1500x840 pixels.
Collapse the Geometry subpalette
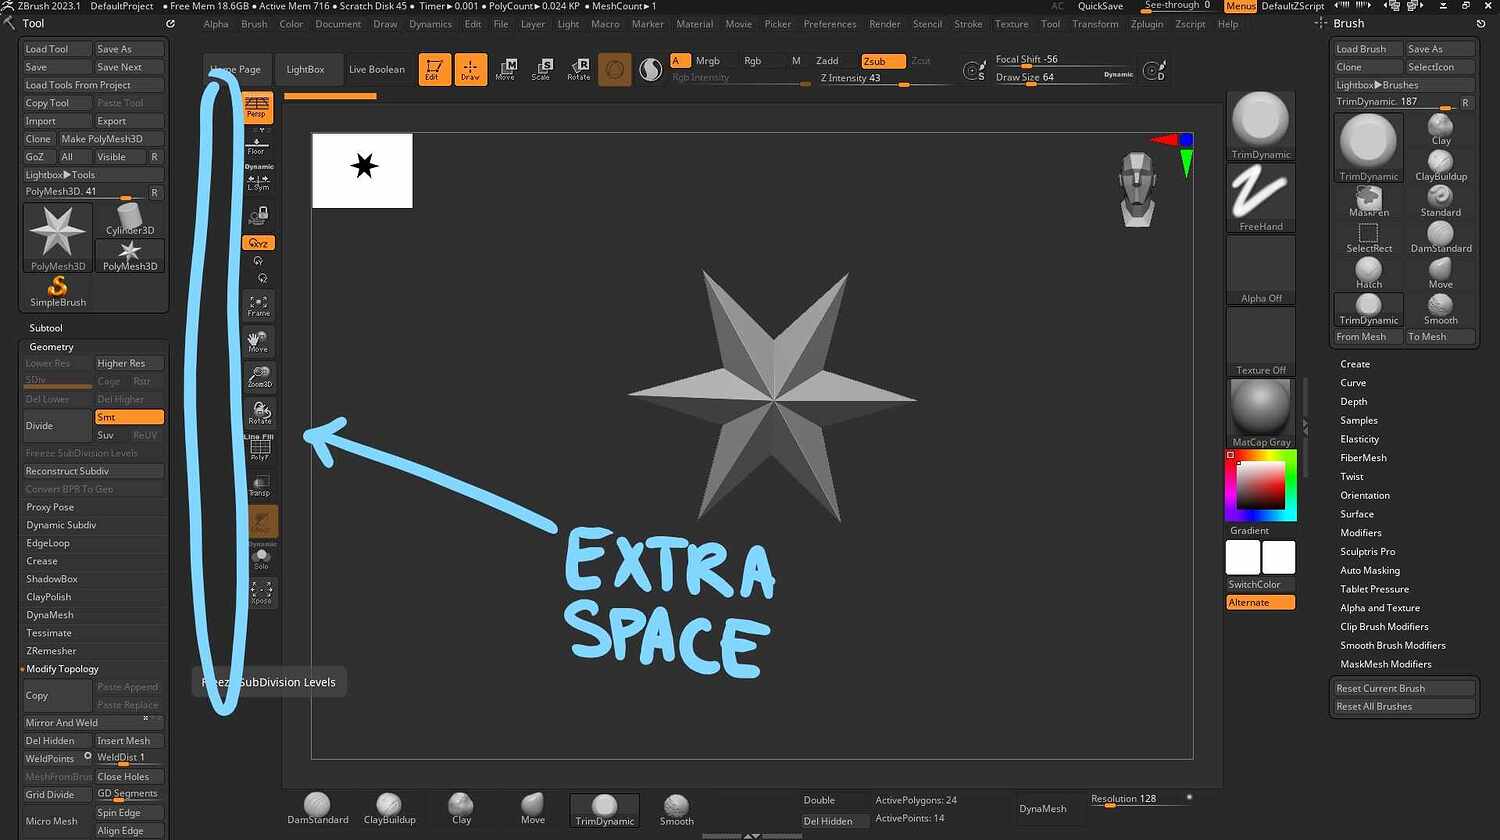[50, 346]
